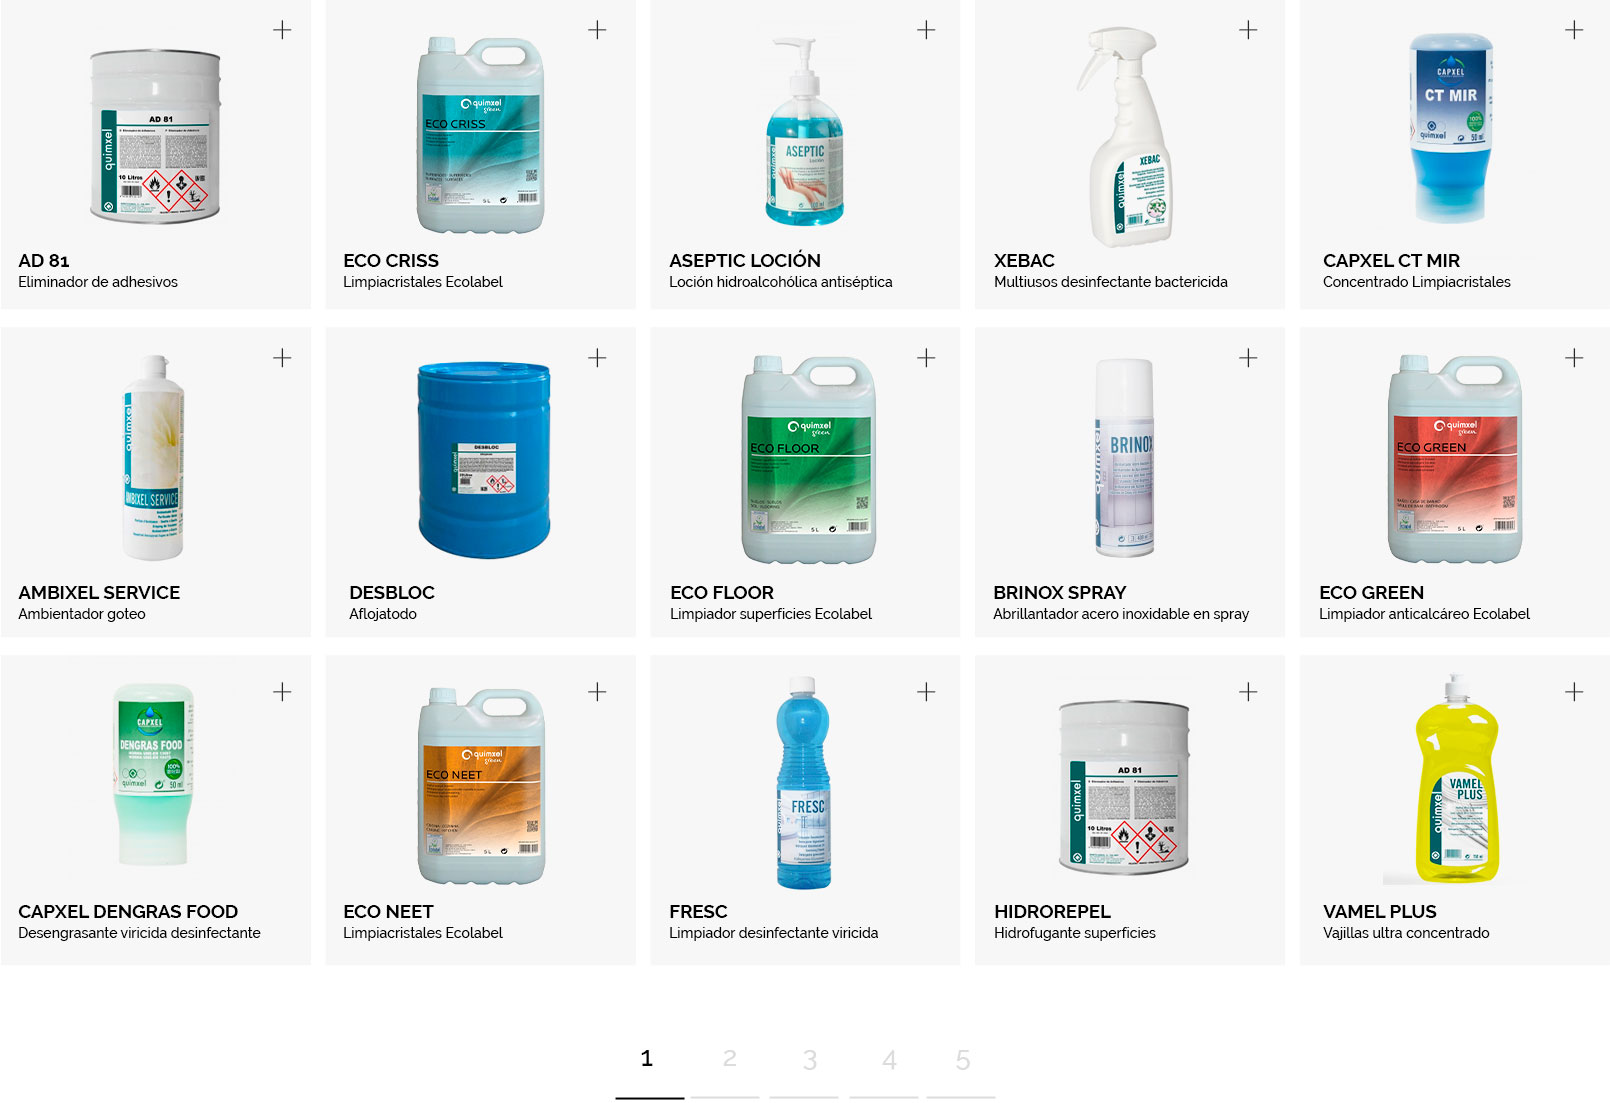Expand plus icon on HIDROREPEL card
1610x1103 pixels.
(1248, 692)
